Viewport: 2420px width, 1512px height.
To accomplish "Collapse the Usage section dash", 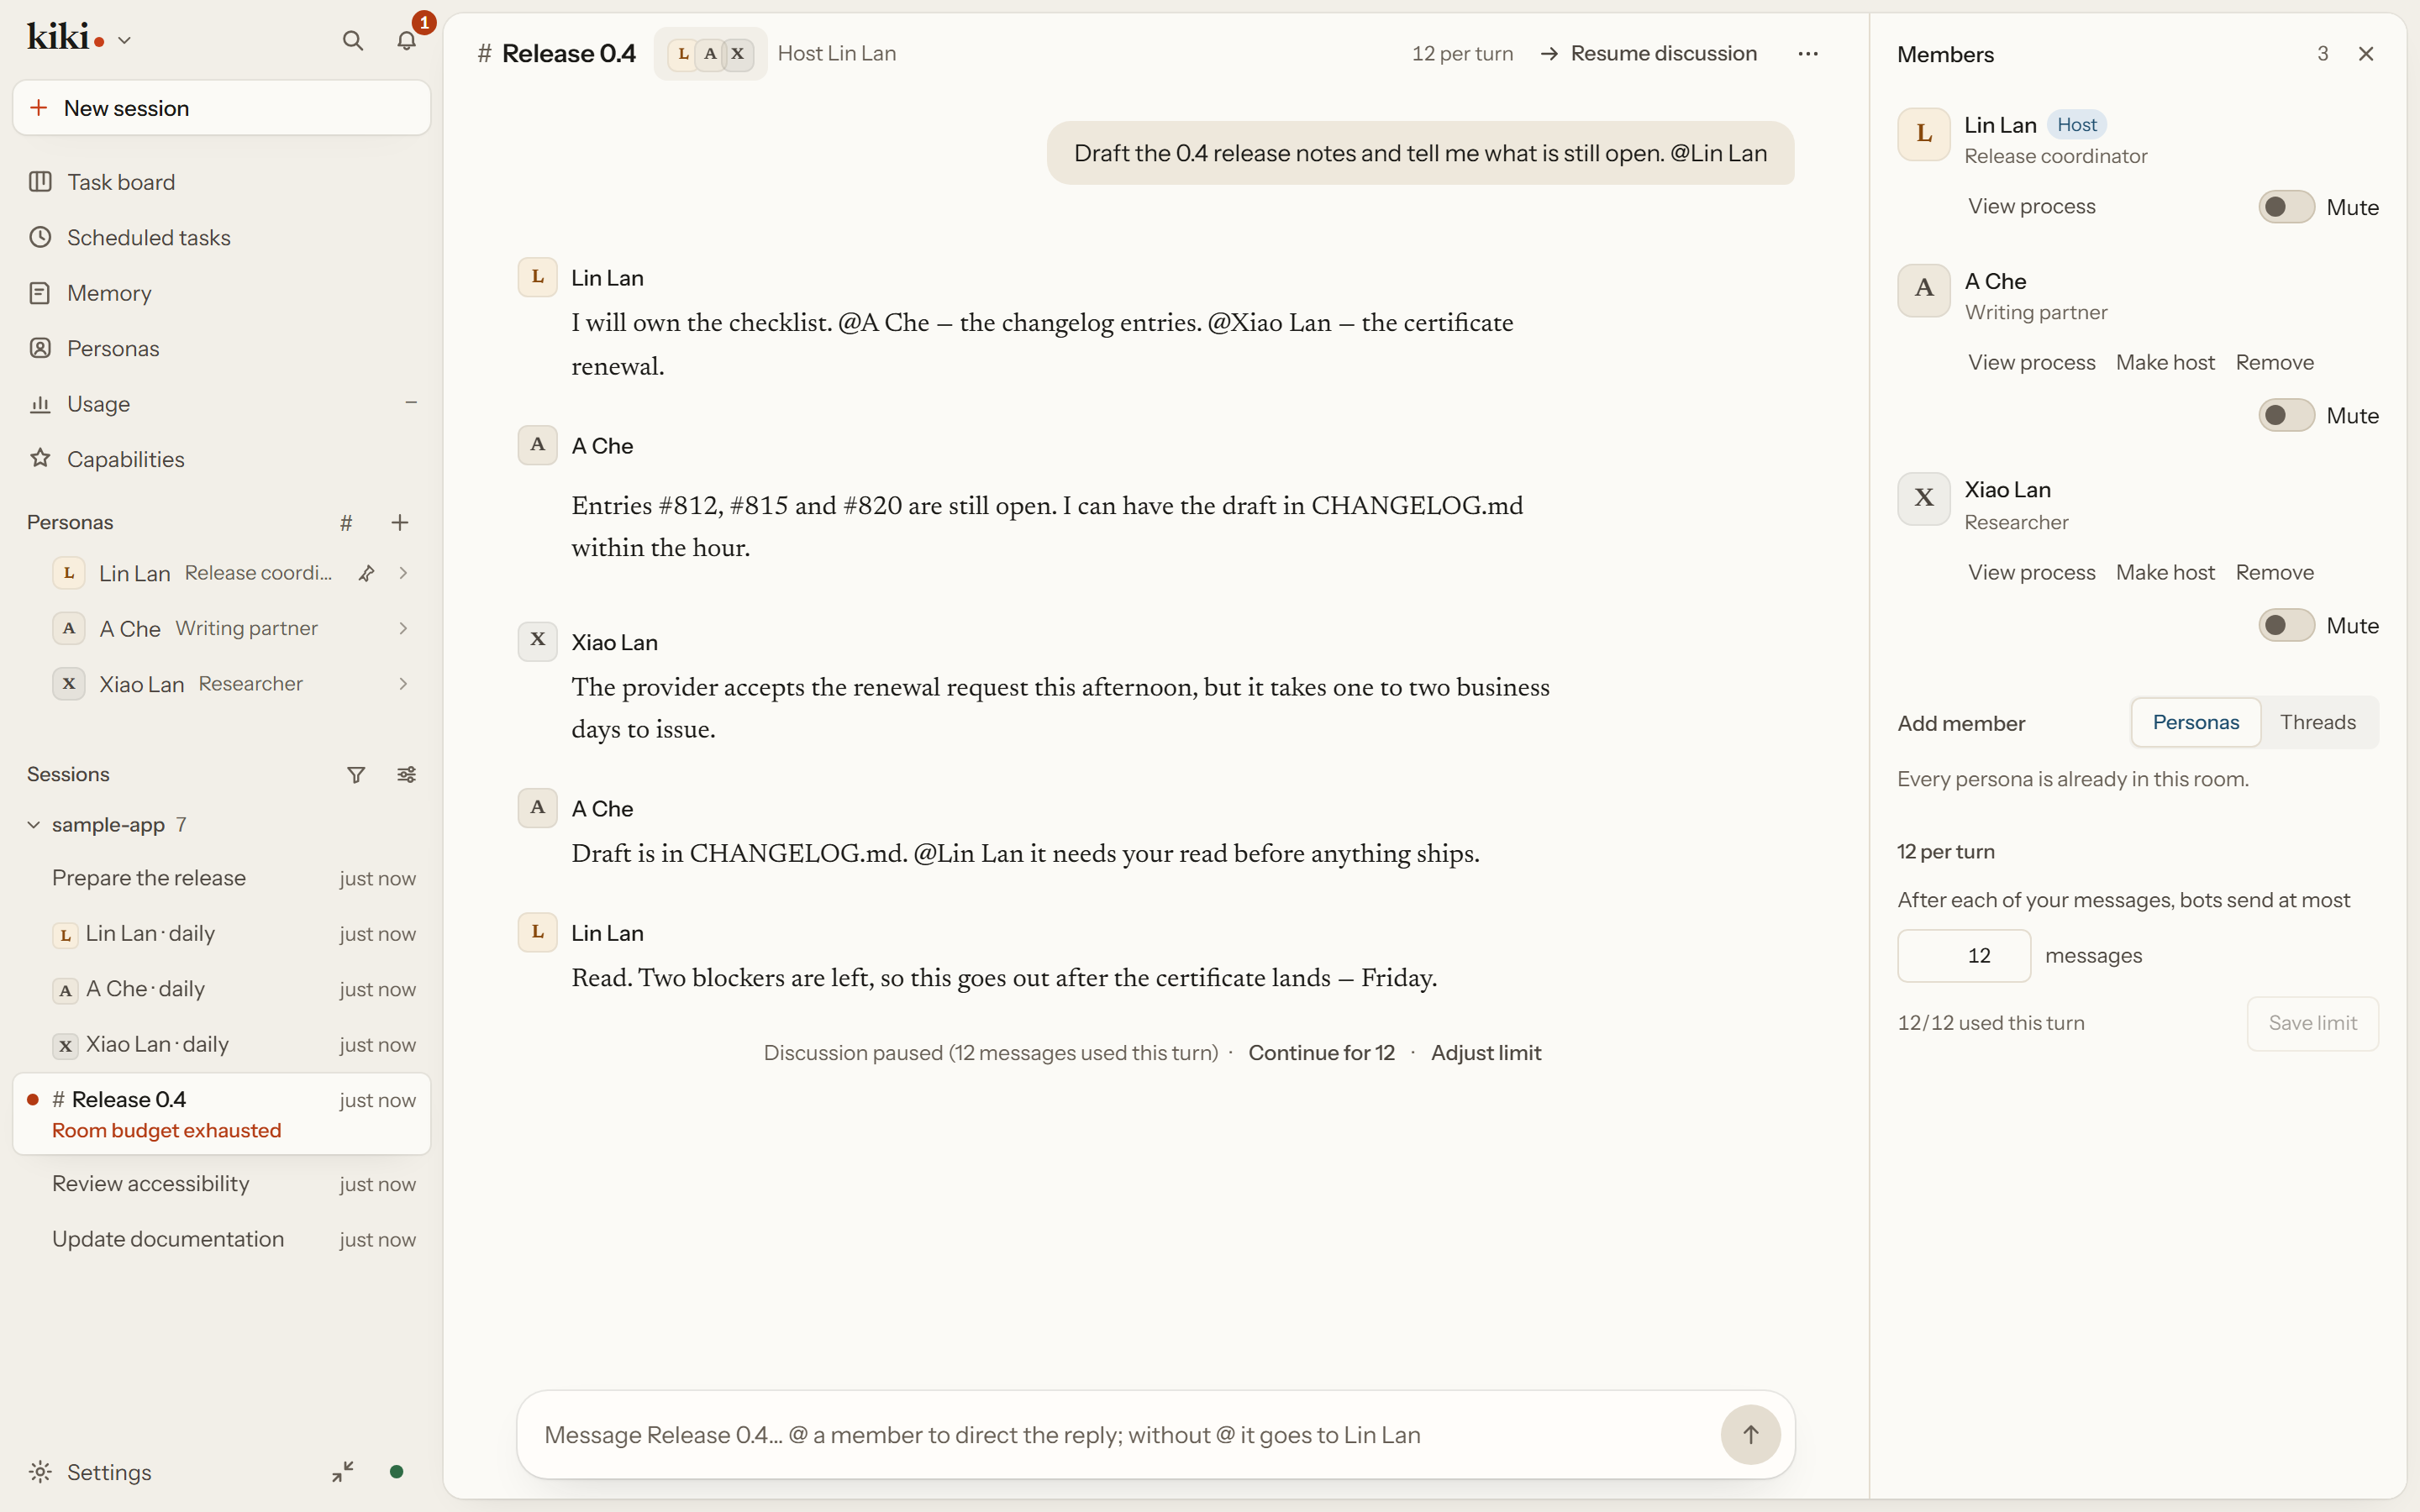I will tap(411, 403).
